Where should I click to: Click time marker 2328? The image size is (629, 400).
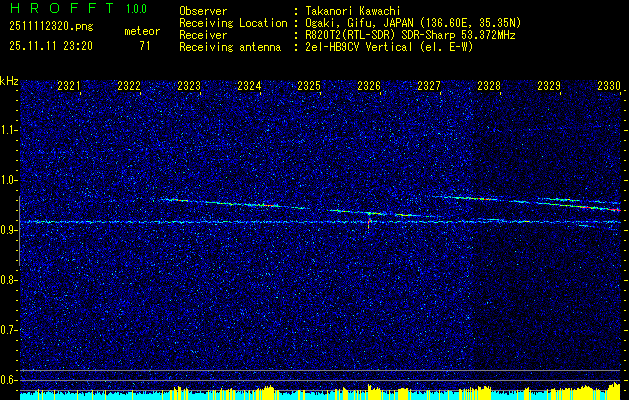click(x=489, y=85)
